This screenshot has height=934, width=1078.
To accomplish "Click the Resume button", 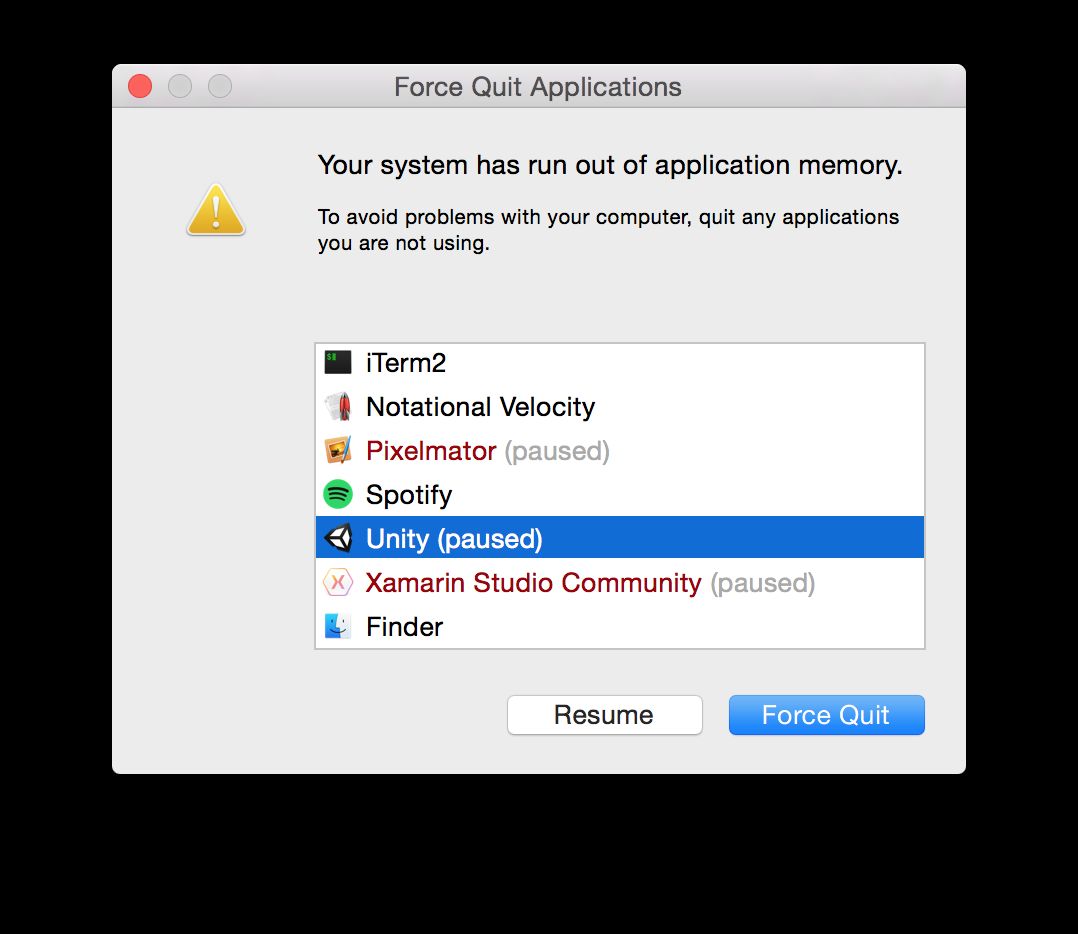I will [605, 715].
